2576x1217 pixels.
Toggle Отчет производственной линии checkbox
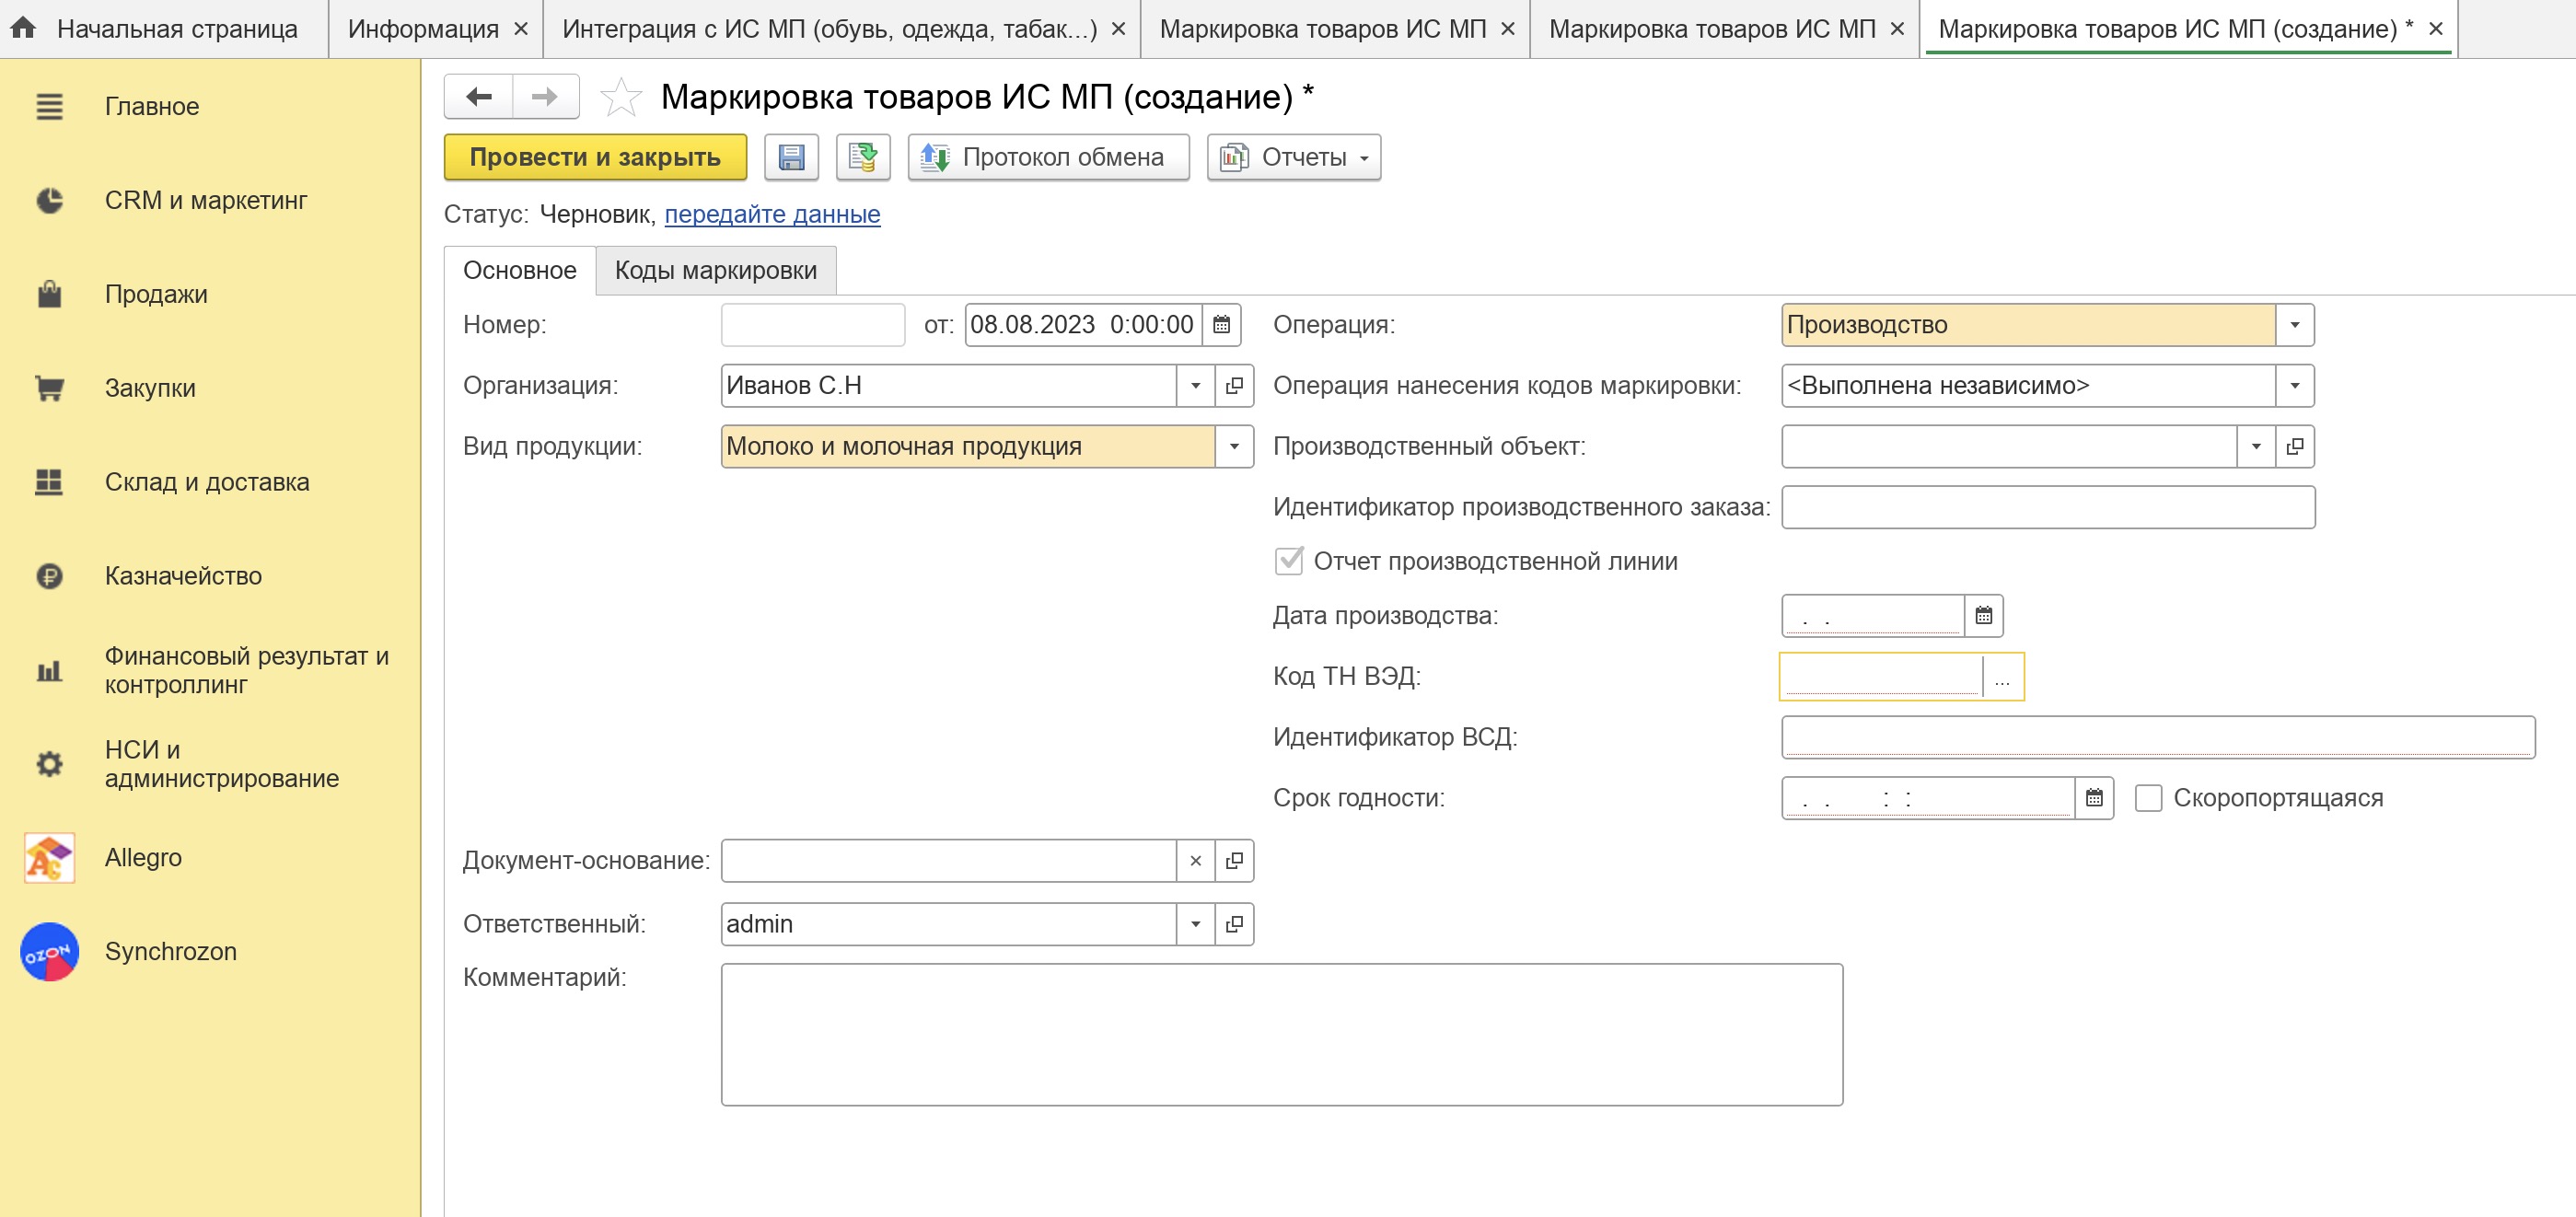pos(1289,561)
